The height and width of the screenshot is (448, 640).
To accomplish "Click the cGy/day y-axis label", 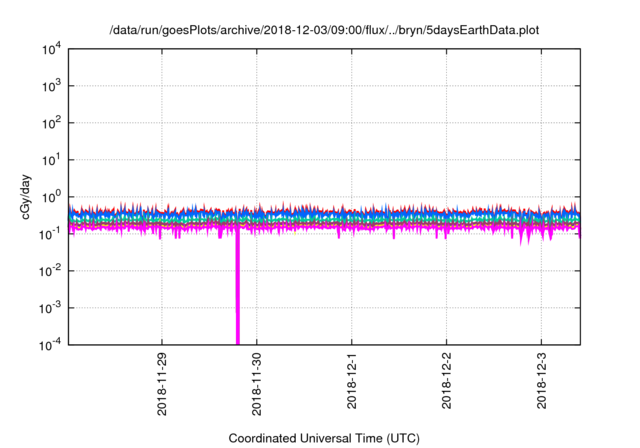I will click(x=26, y=197).
